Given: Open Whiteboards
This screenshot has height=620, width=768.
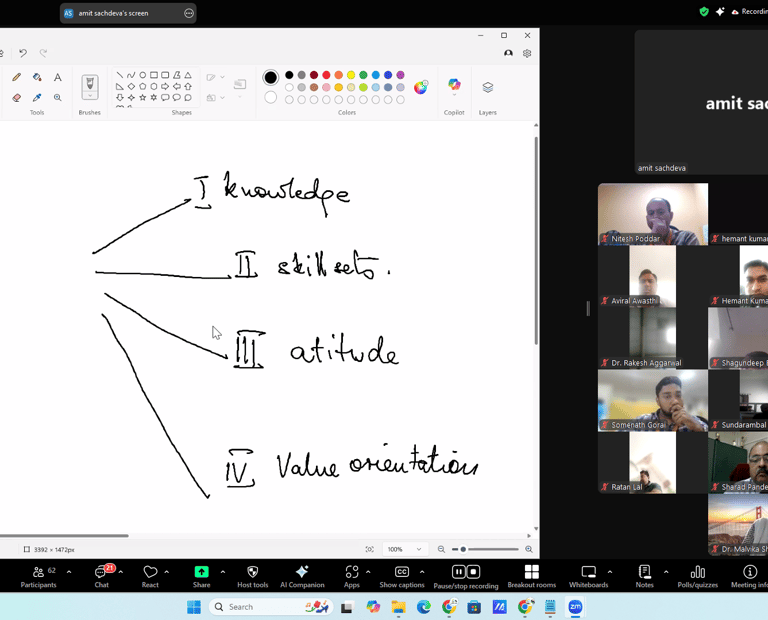Looking at the screenshot, I should [x=588, y=576].
